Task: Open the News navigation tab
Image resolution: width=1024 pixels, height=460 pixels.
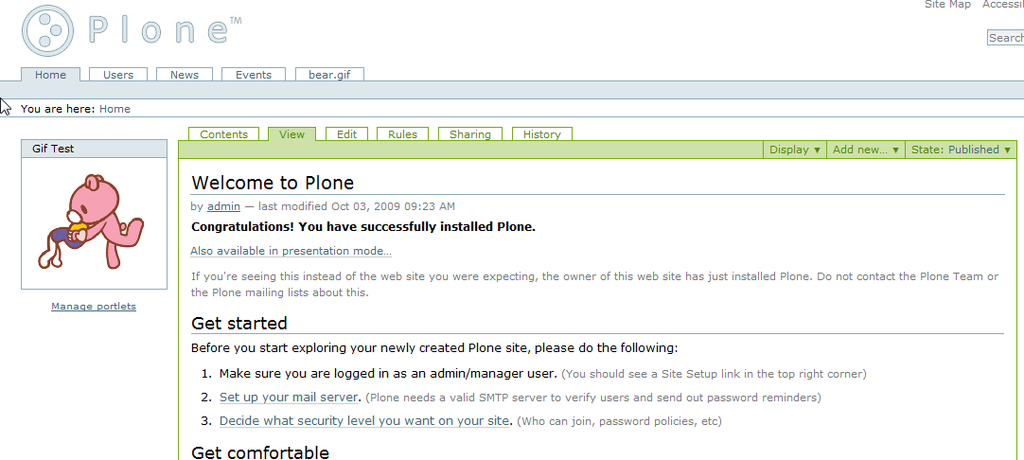Action: [184, 74]
